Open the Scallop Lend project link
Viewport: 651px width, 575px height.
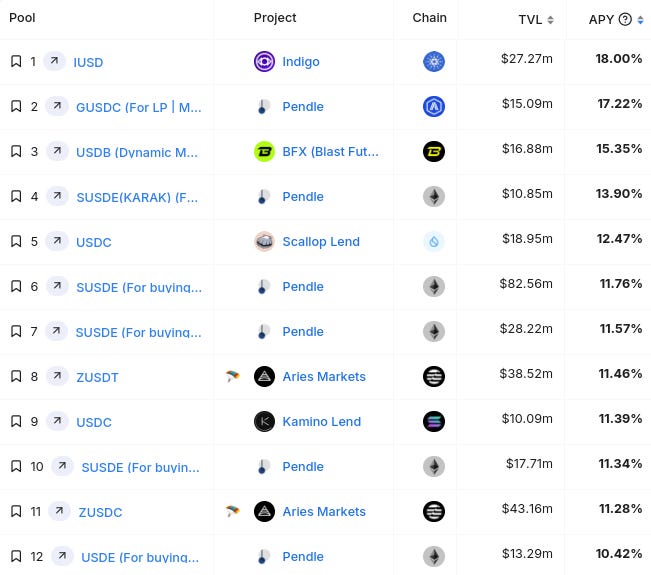[x=321, y=241]
